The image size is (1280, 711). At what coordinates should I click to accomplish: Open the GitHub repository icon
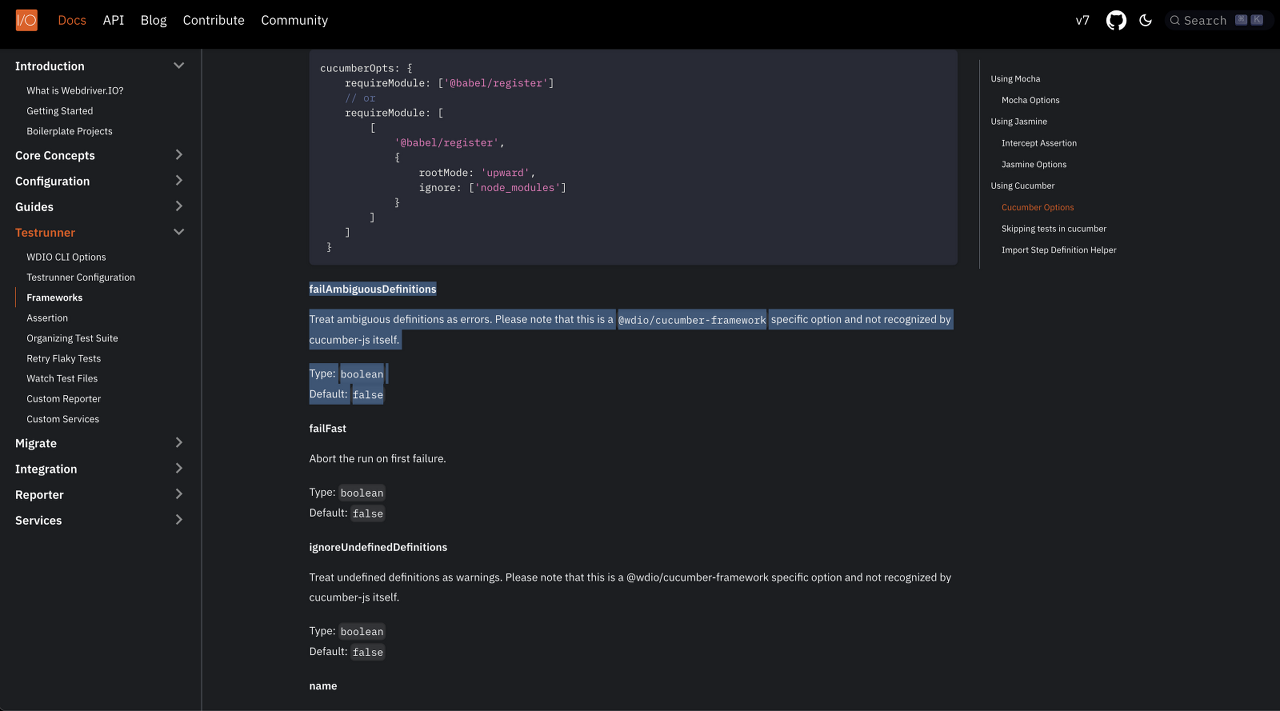tap(1116, 20)
